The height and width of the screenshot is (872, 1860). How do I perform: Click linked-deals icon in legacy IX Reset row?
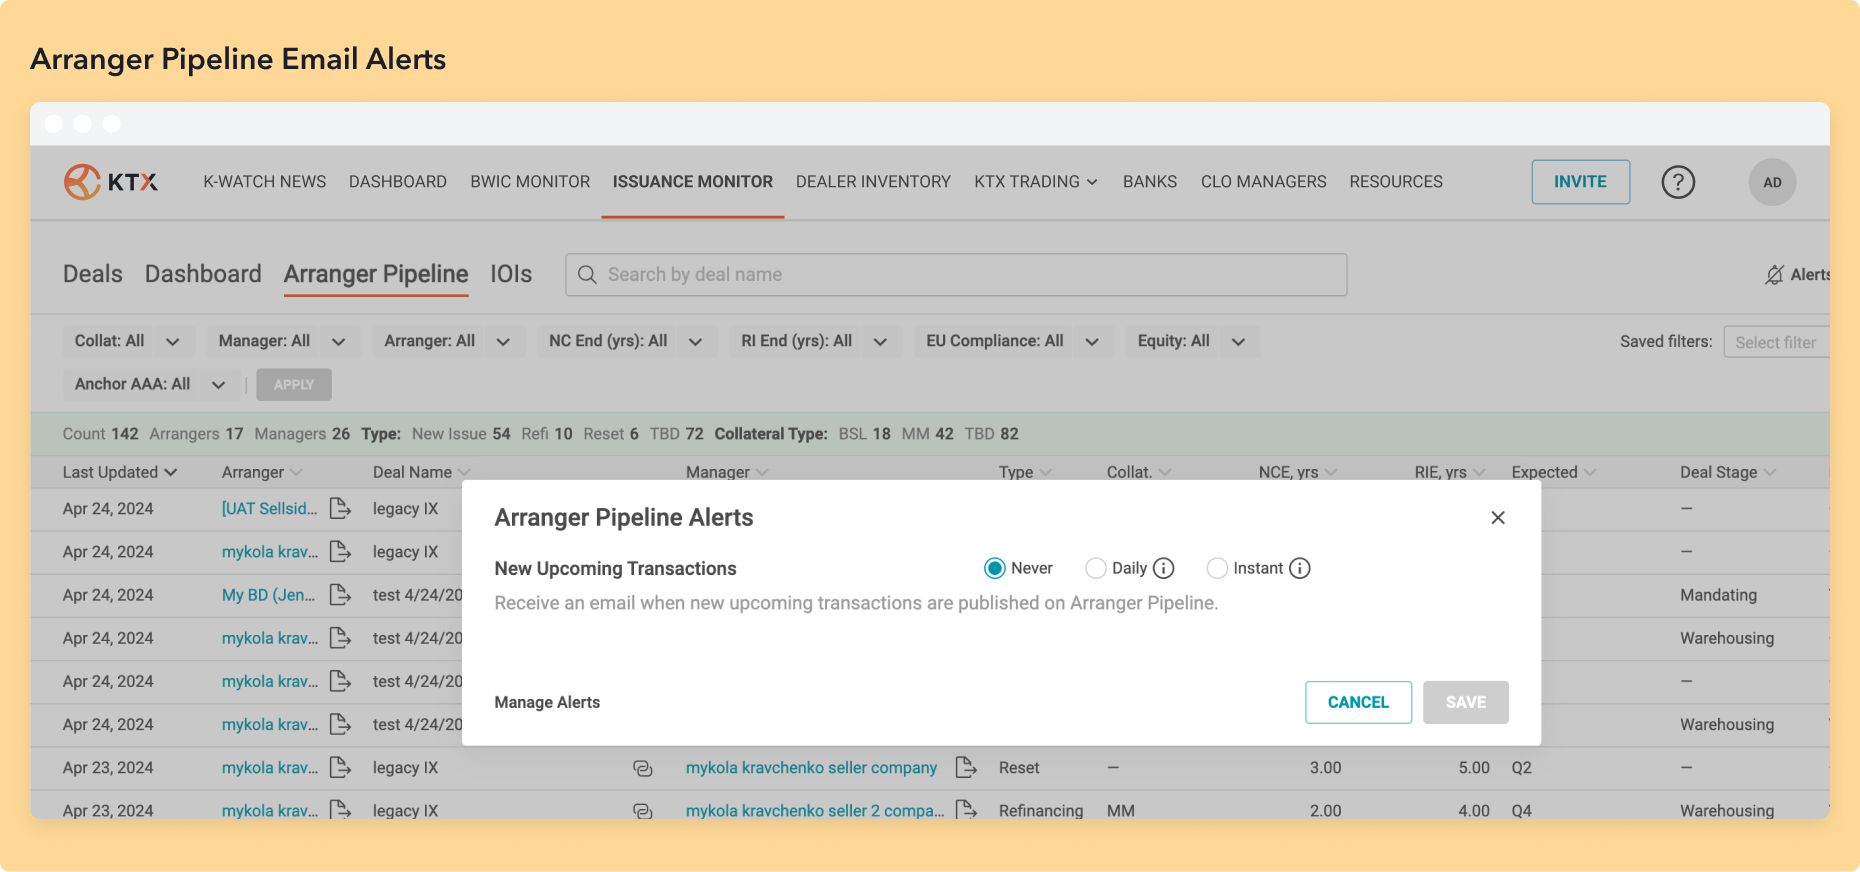tap(643, 768)
